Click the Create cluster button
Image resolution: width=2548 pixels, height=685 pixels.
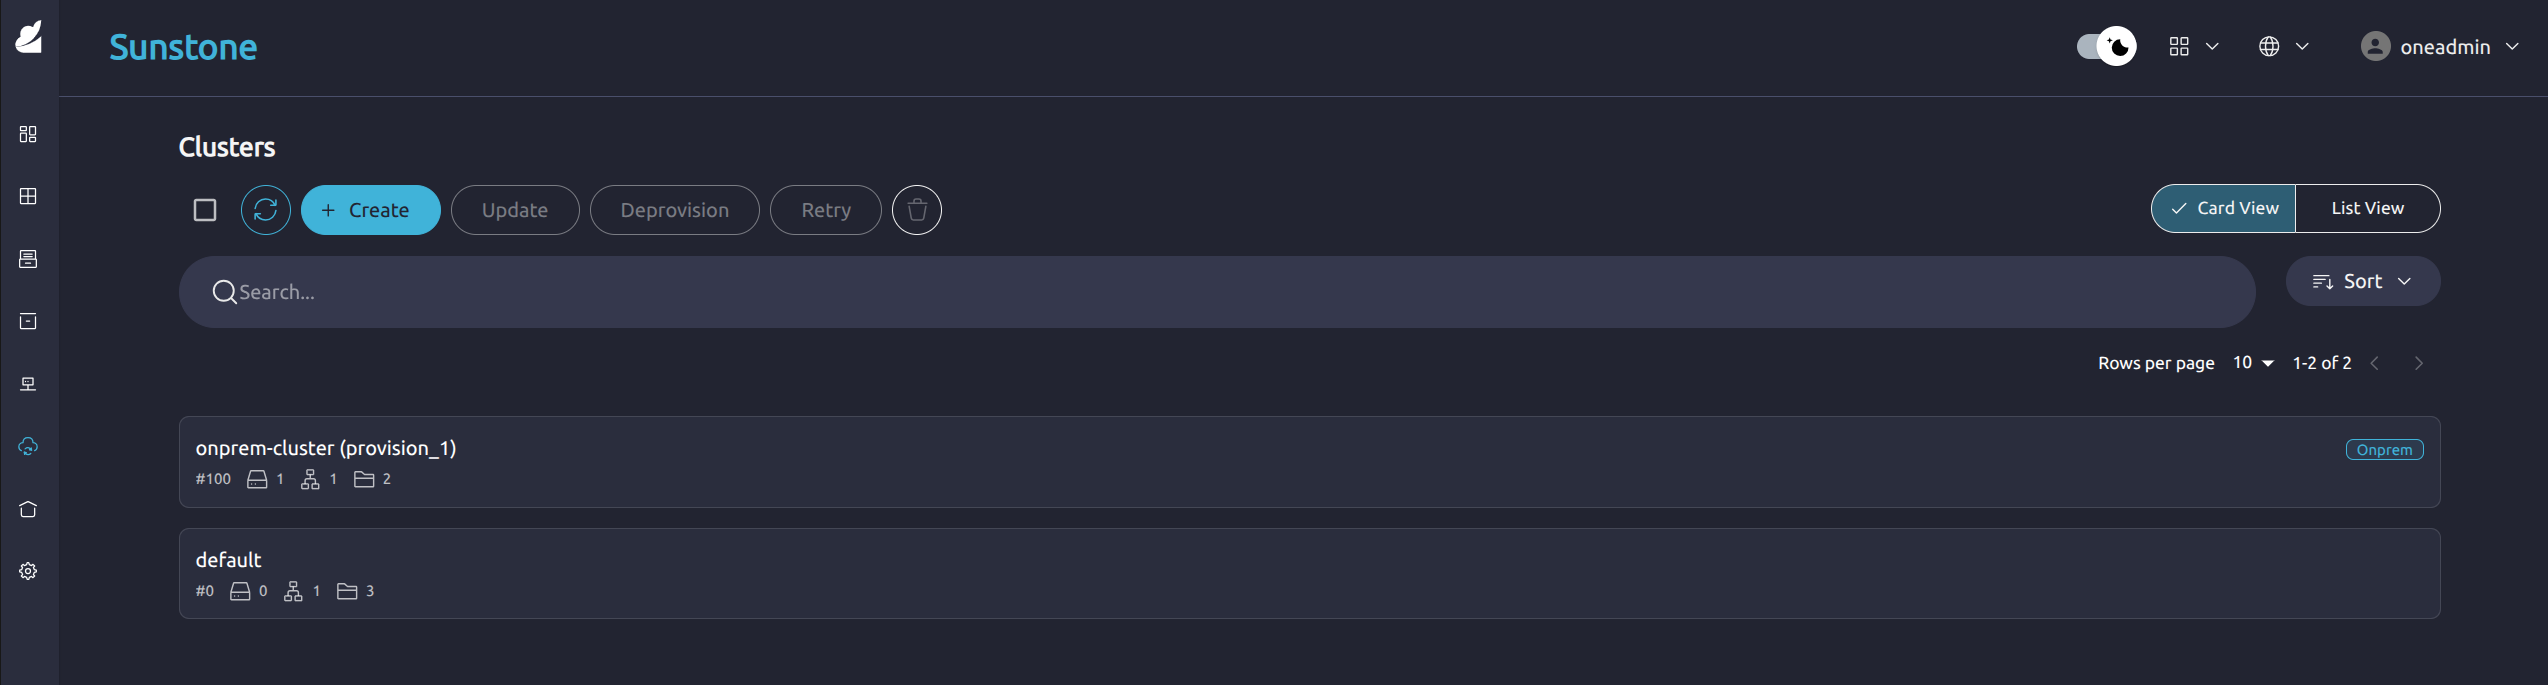coord(370,210)
